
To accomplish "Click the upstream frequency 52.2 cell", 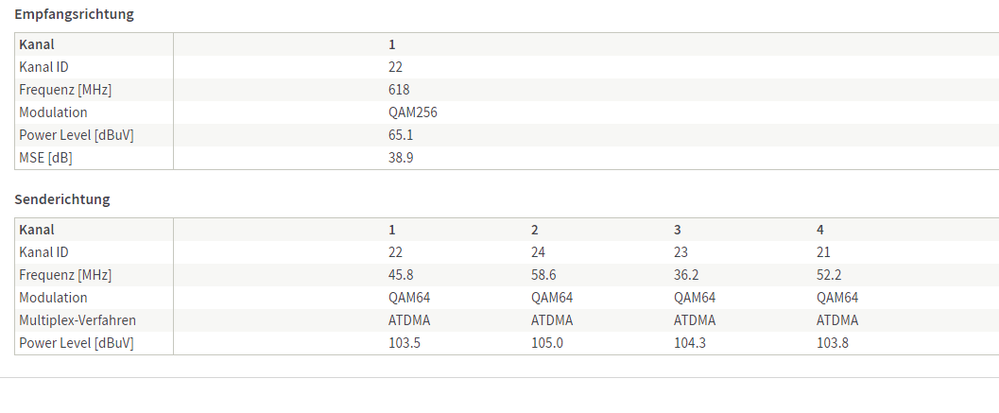I will click(x=829, y=275).
